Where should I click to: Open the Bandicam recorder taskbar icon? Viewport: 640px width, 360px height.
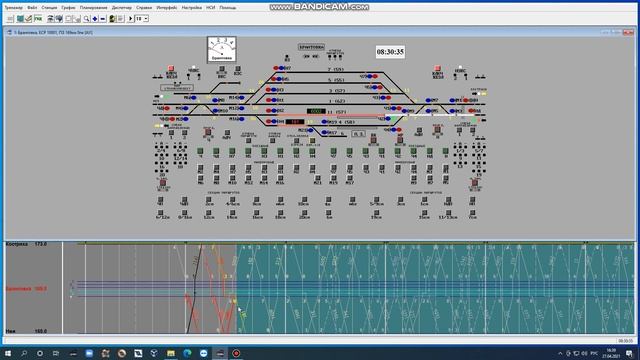(x=236, y=353)
